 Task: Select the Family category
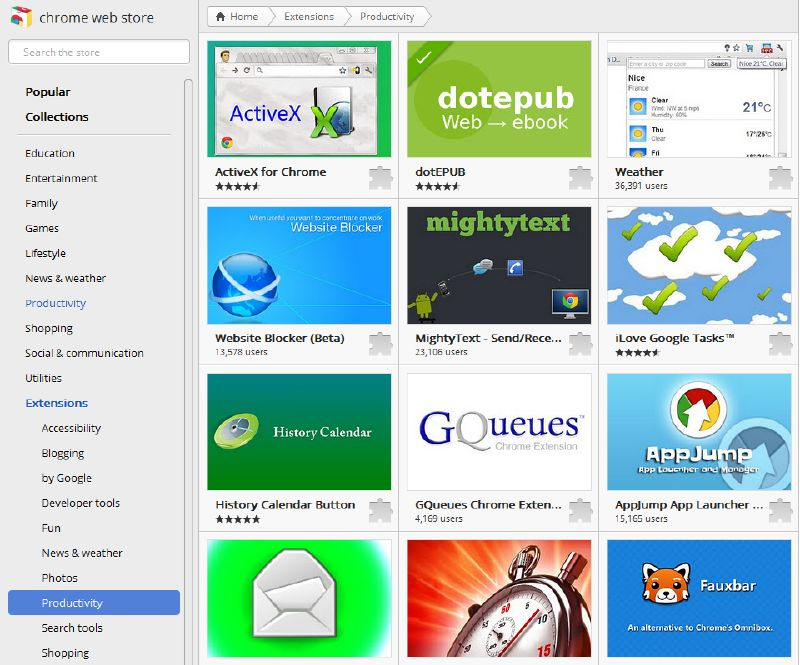point(41,203)
